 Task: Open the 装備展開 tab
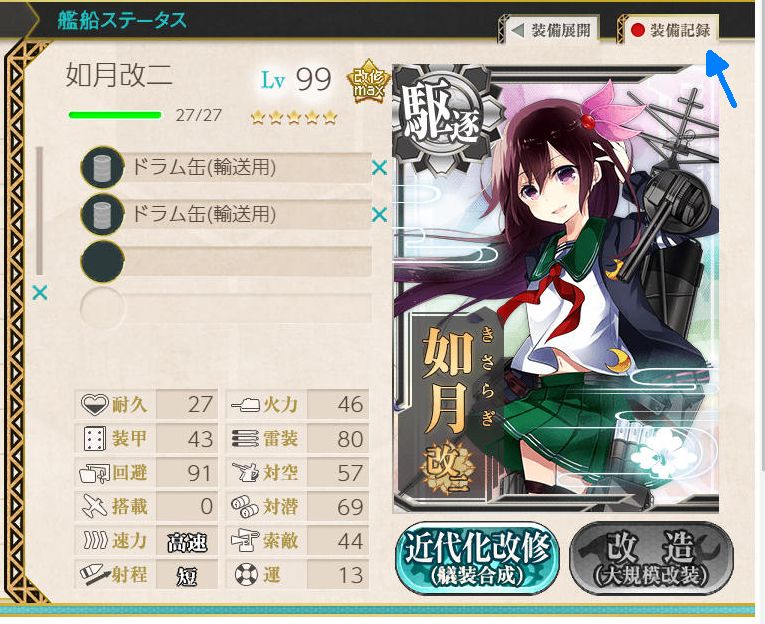[x=551, y=30]
